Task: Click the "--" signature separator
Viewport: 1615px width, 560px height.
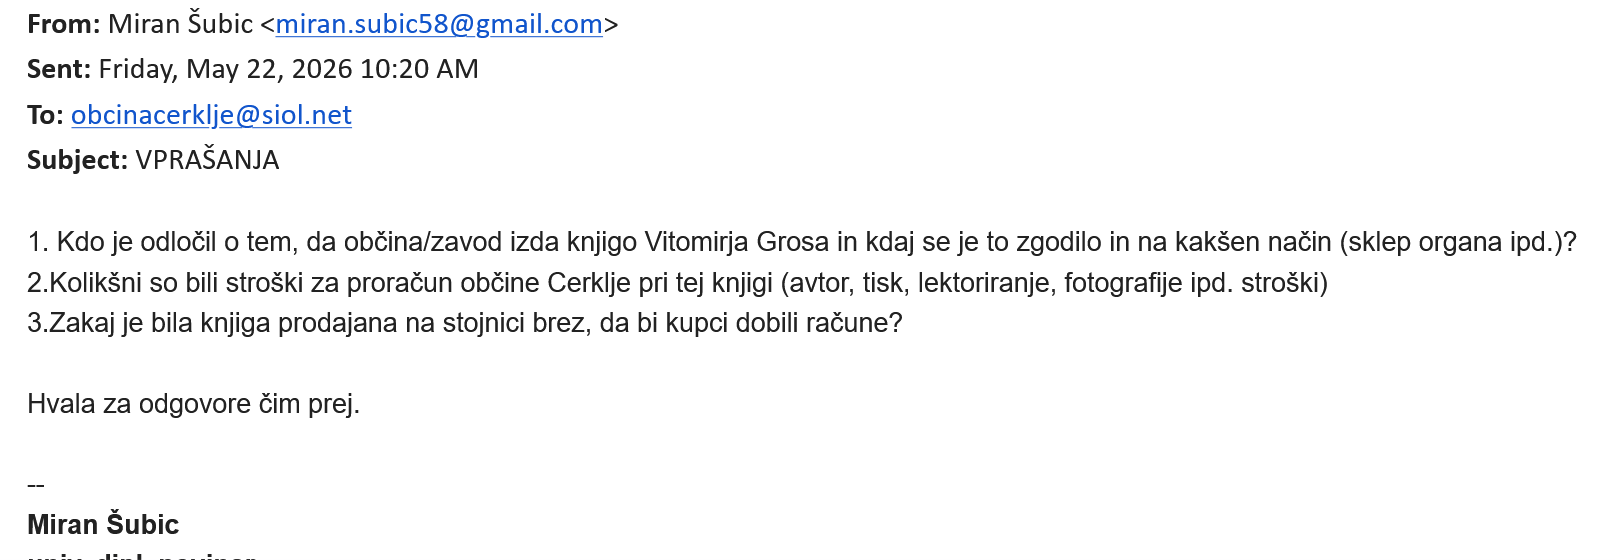Action: pos(36,485)
